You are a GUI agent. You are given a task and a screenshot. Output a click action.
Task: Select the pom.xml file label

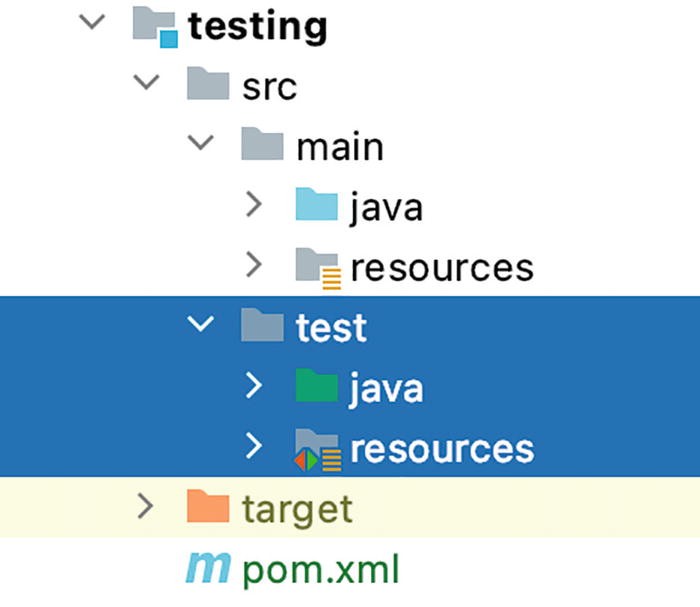(x=321, y=569)
